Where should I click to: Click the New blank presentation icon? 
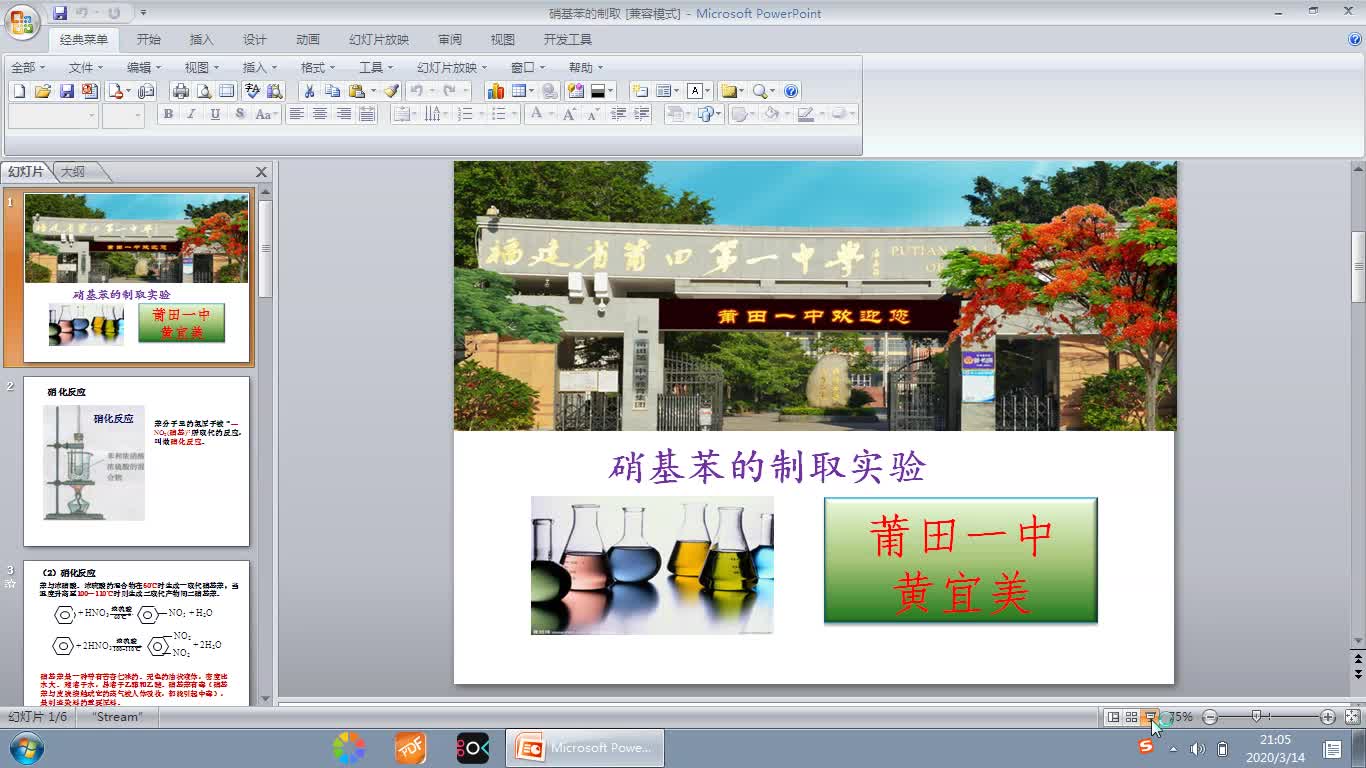tap(18, 91)
